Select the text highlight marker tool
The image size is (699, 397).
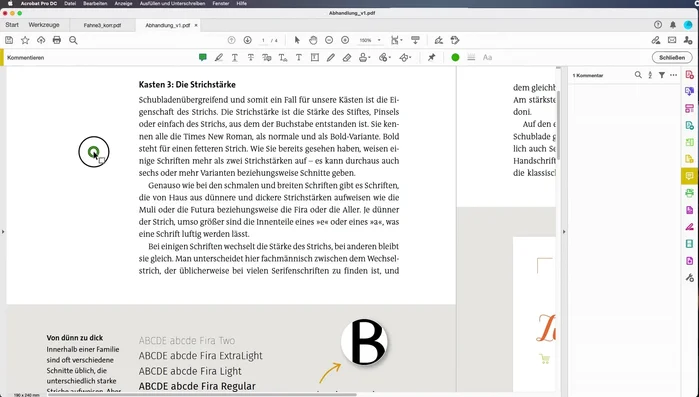(x=218, y=57)
